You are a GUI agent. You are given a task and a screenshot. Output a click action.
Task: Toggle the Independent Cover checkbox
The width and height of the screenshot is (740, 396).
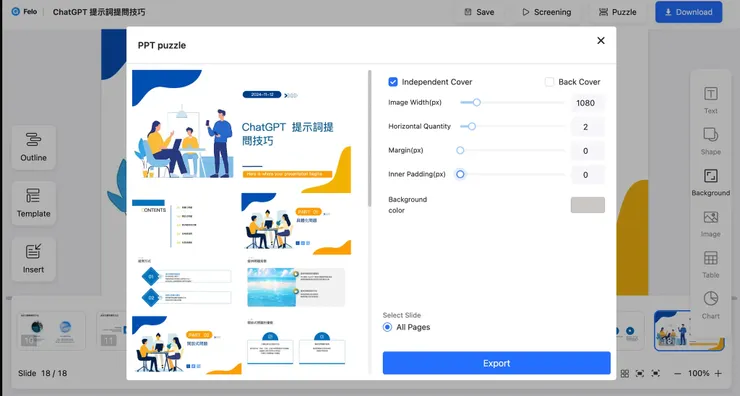point(393,82)
